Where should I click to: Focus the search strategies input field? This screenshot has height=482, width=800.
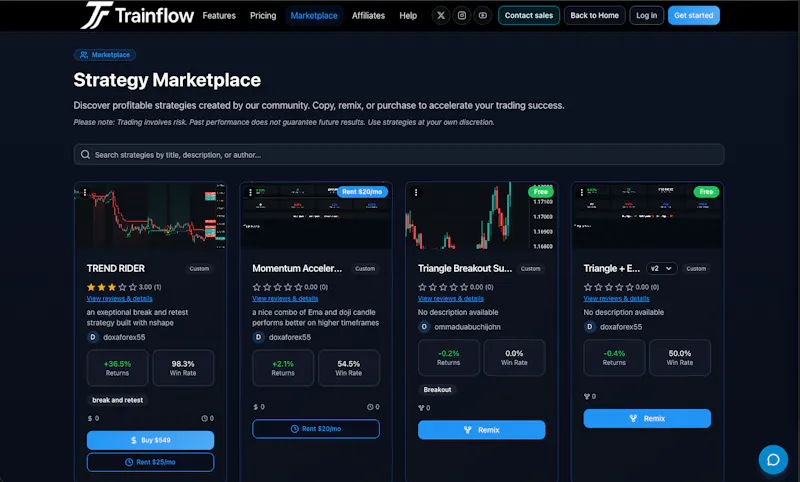pos(399,155)
